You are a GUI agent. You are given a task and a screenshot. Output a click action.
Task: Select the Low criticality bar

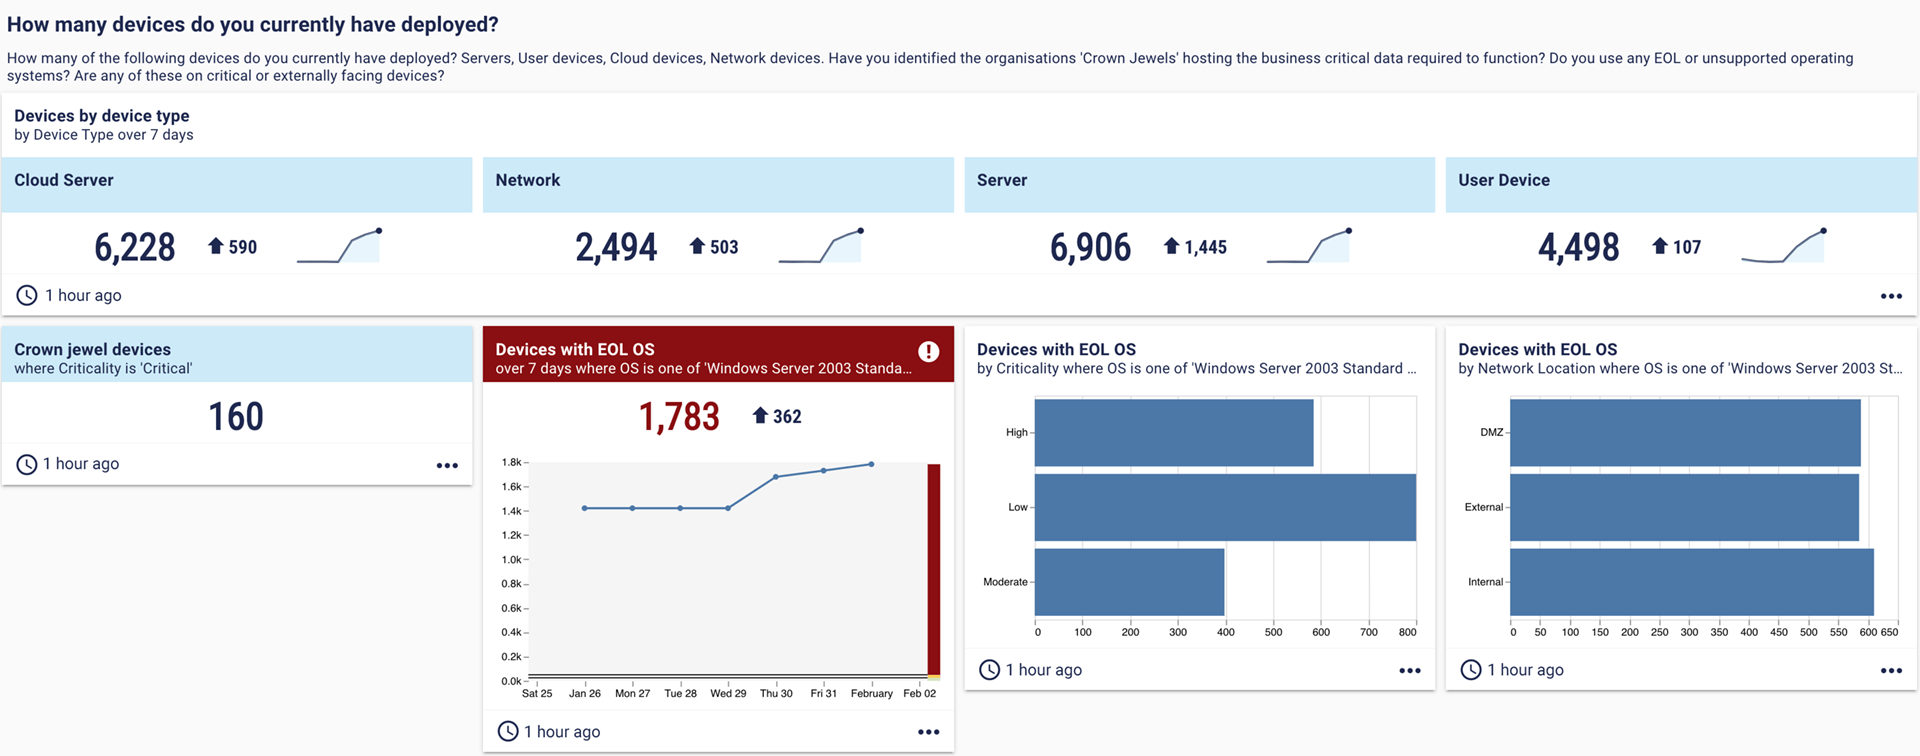click(x=1225, y=507)
